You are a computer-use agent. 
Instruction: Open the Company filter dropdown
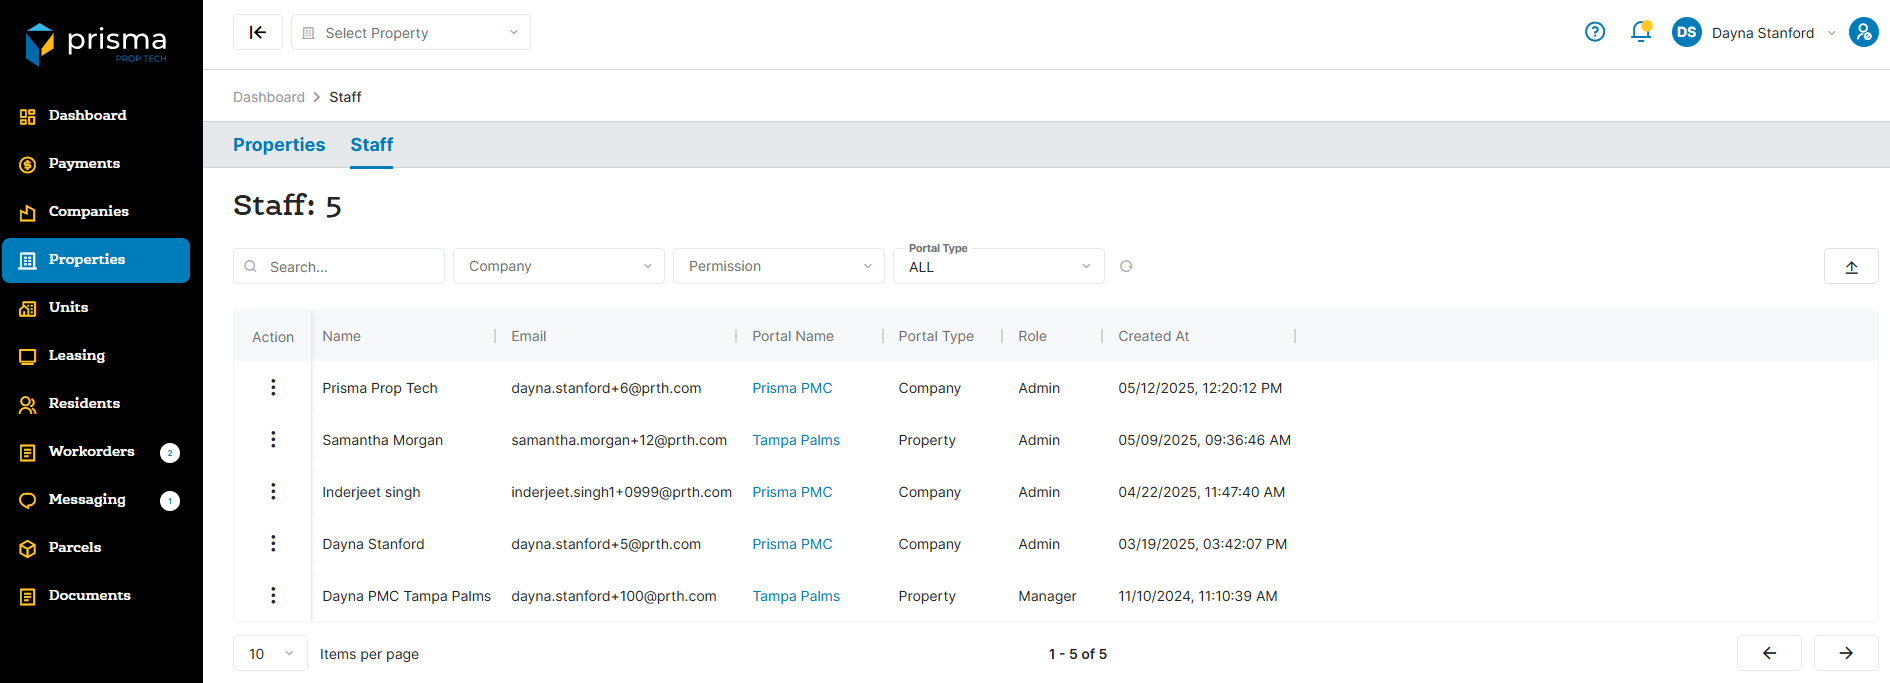click(x=558, y=266)
